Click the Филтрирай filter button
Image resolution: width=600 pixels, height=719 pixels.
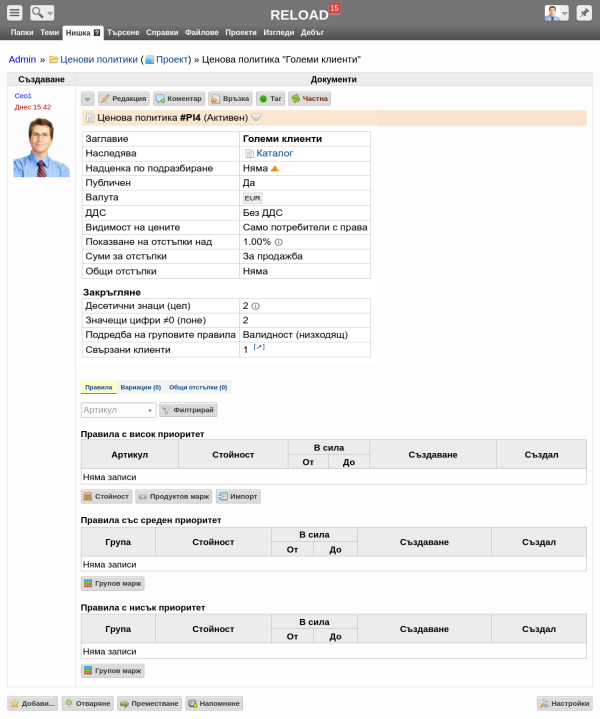[188, 410]
